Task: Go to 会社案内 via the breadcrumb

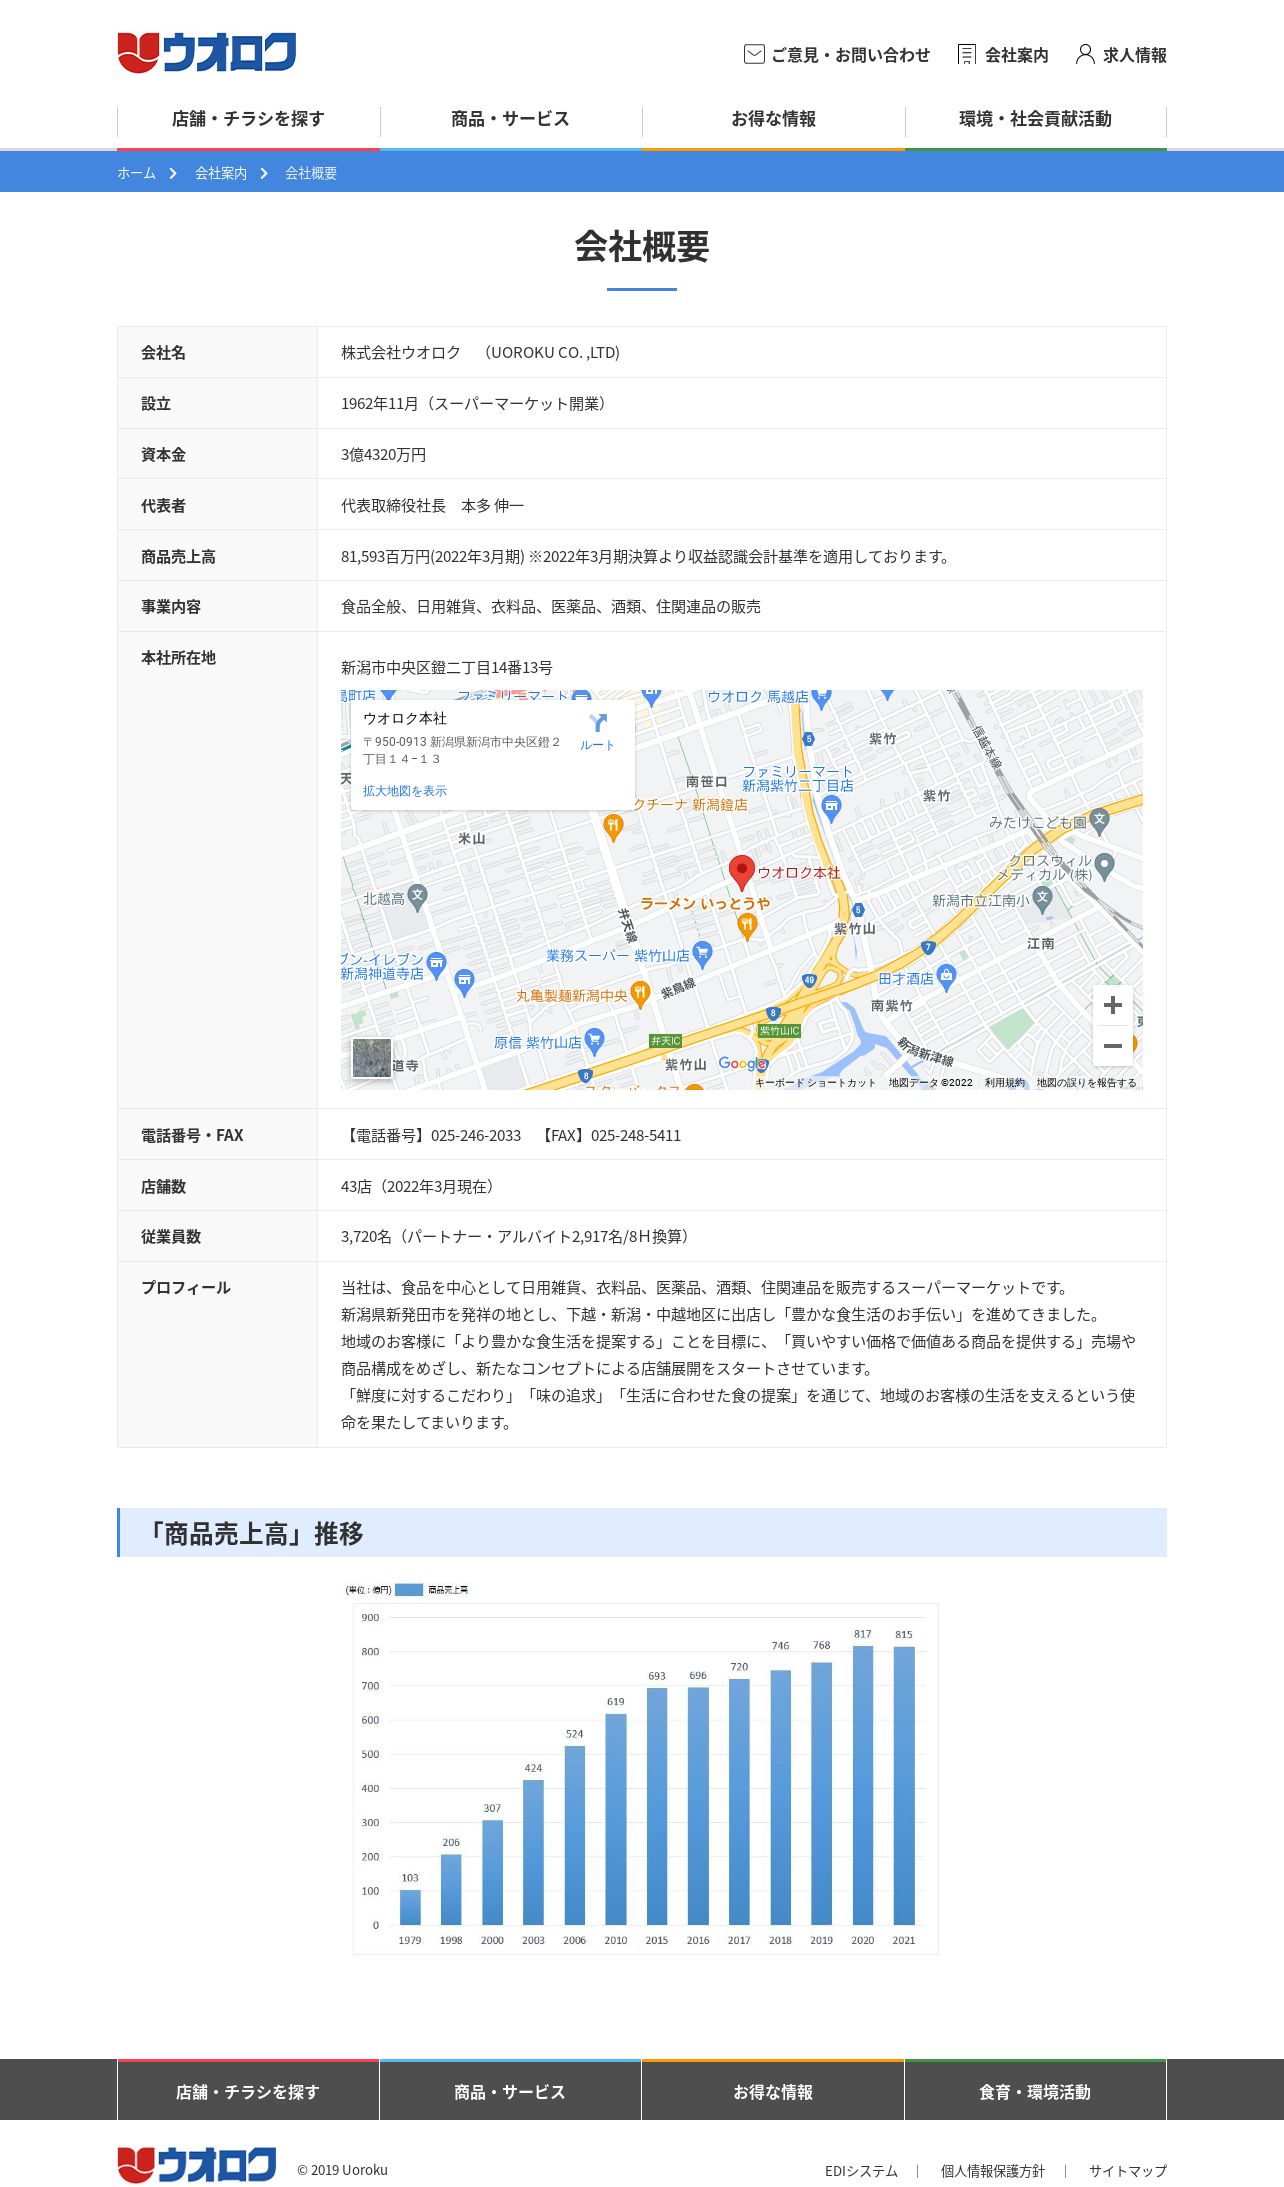Action: tap(221, 173)
